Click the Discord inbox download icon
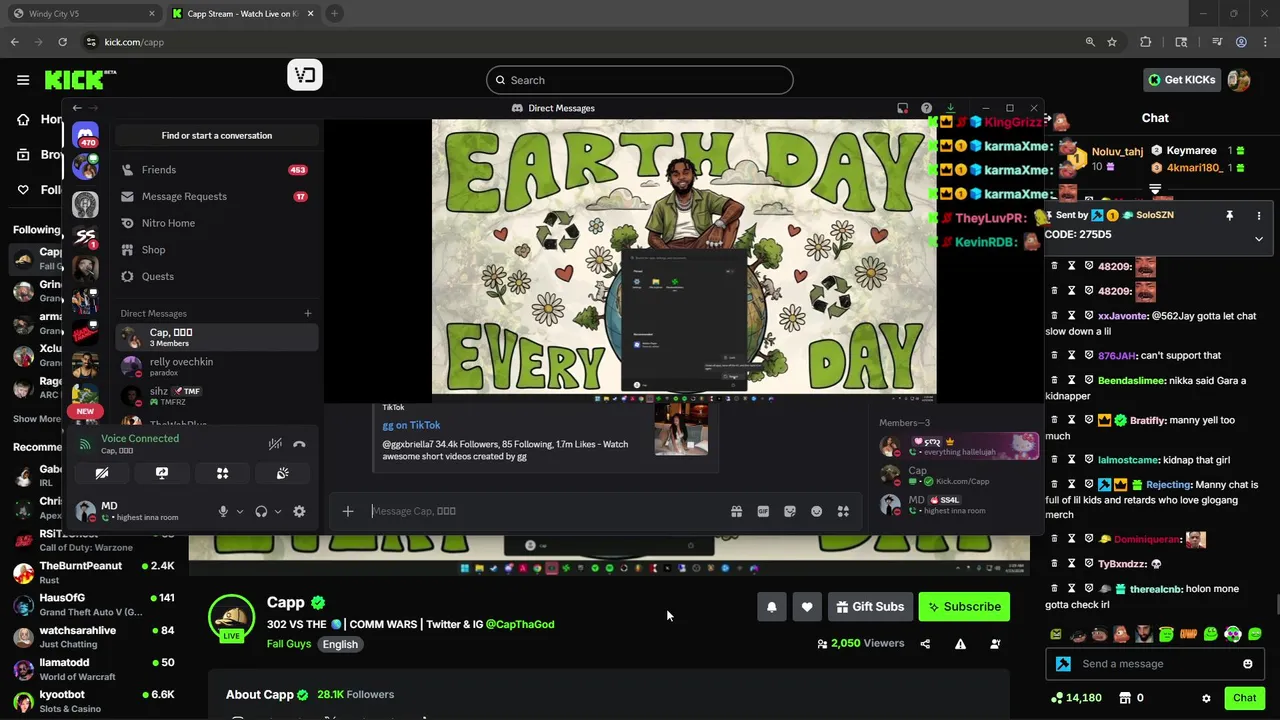This screenshot has height=720, width=1280. tap(950, 108)
